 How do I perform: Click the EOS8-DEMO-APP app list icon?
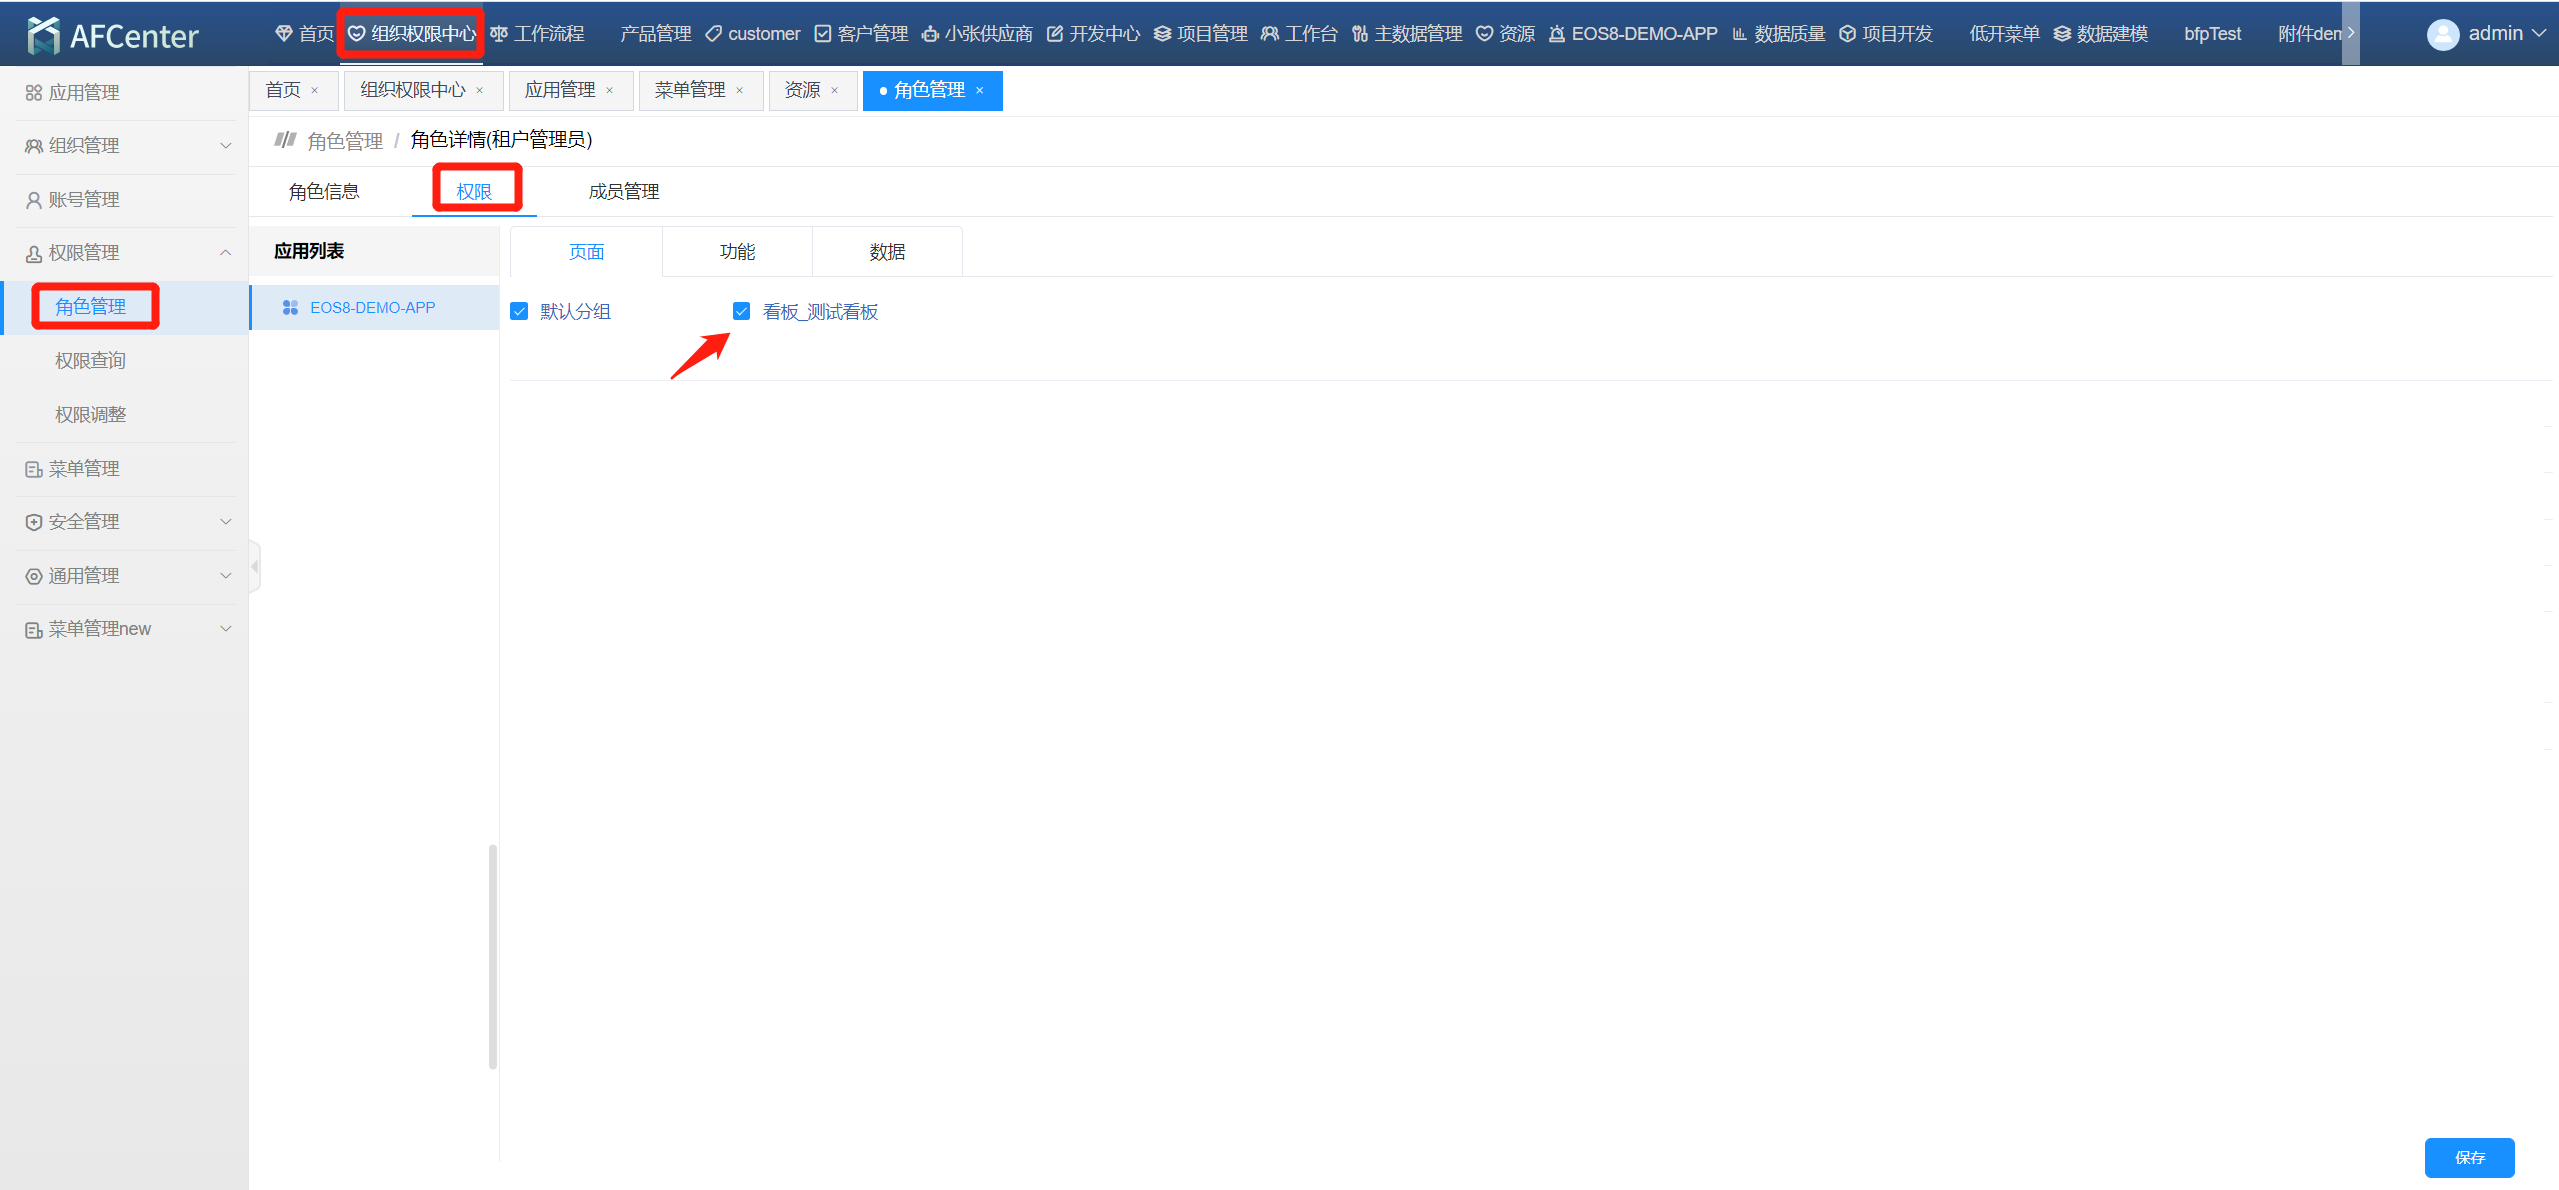click(x=290, y=308)
